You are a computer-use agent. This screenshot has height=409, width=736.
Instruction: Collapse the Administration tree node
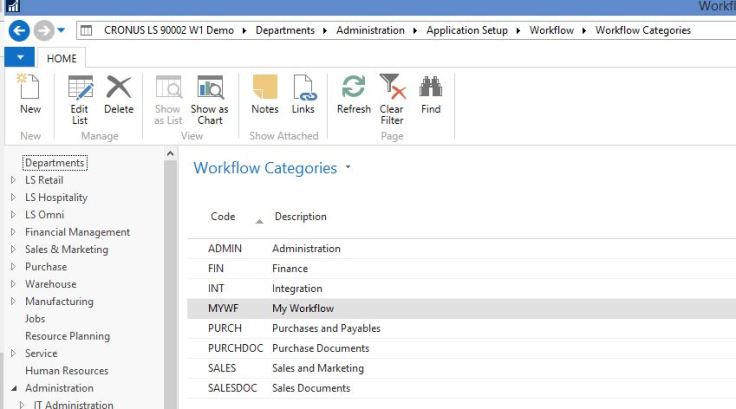click(14, 388)
